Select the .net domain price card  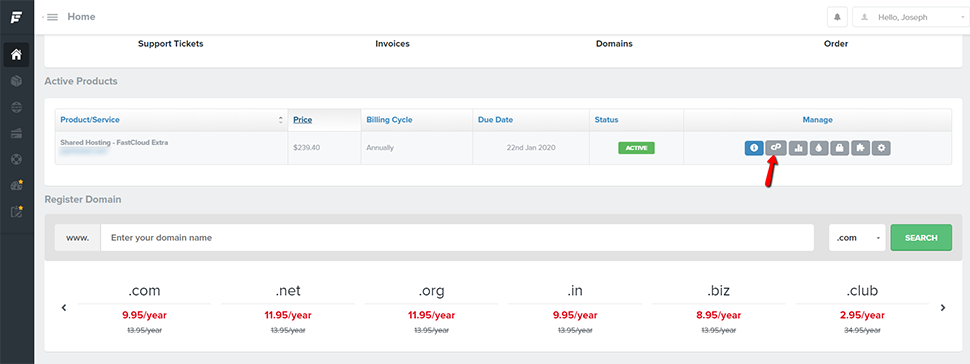coord(288,308)
